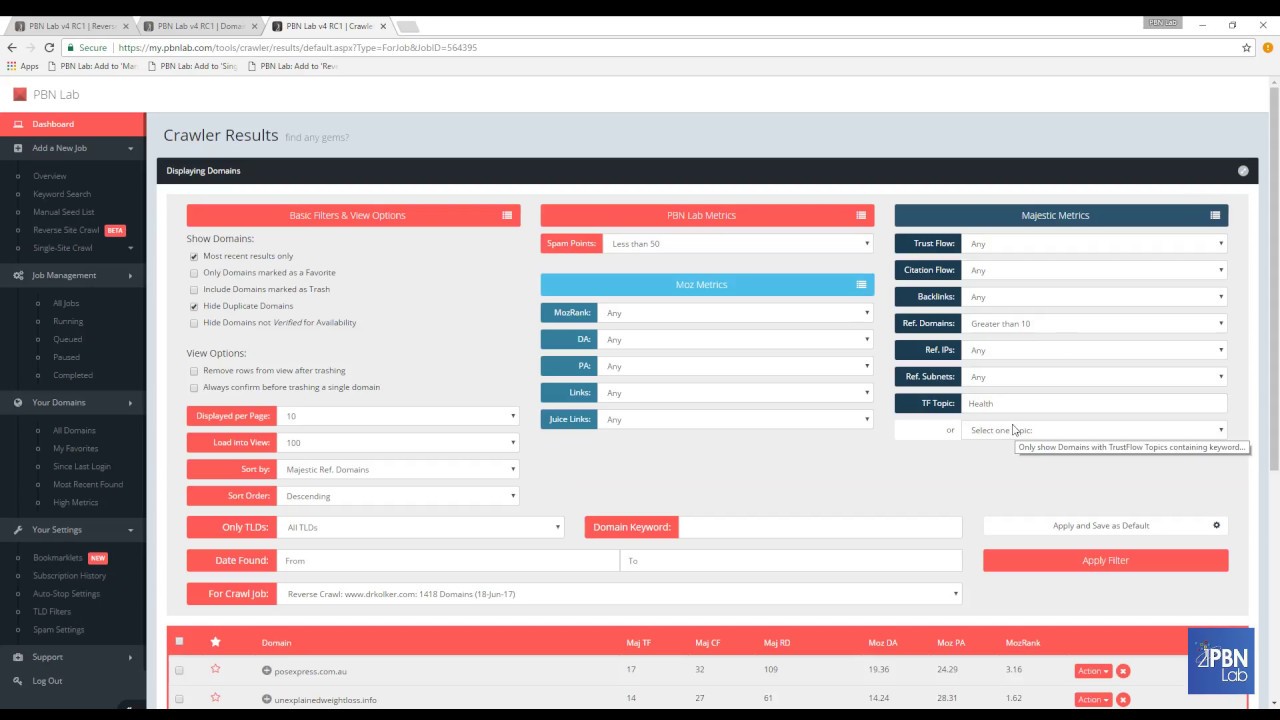This screenshot has width=1280, height=720.
Task: Open All Jobs in the sidebar
Action: click(x=66, y=303)
